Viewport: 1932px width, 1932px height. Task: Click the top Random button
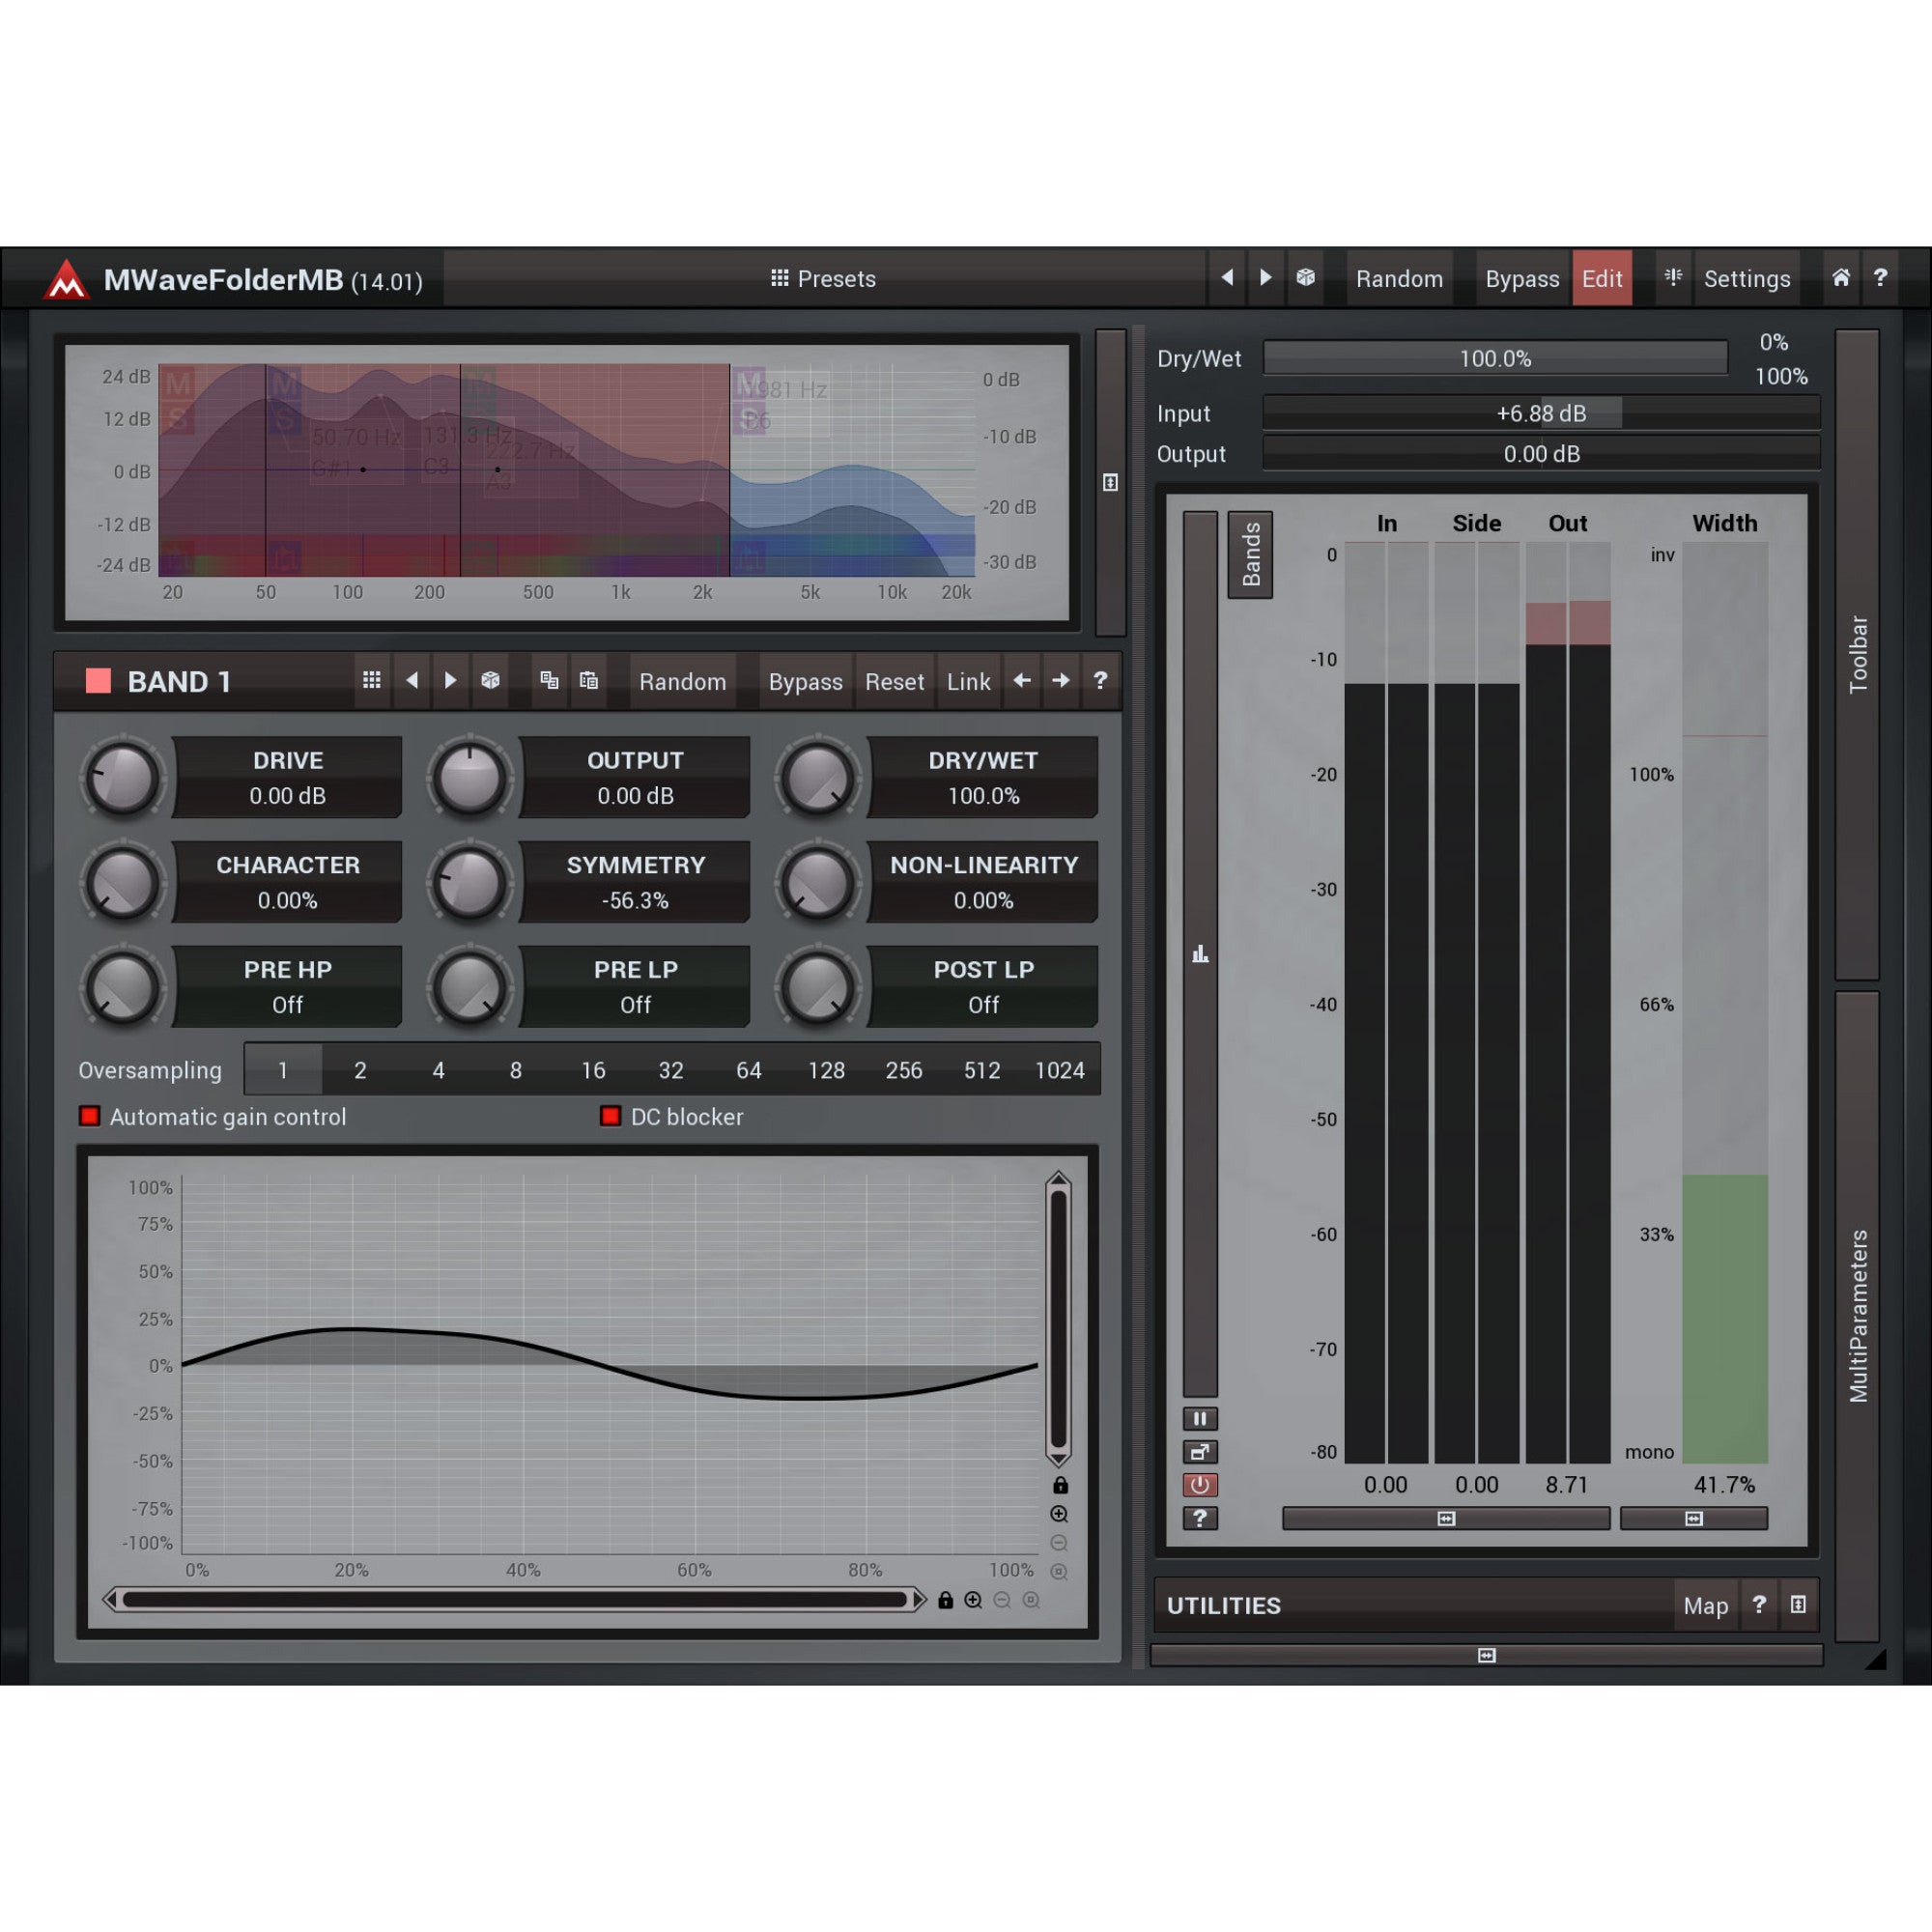click(x=1399, y=279)
